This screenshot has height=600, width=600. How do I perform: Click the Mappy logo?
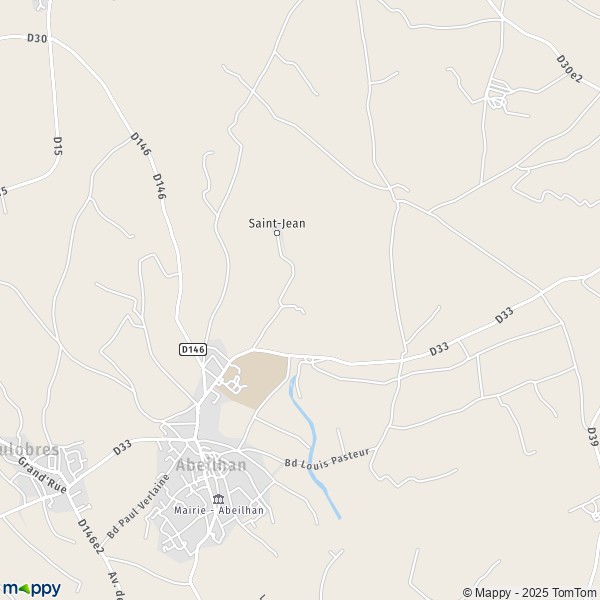[31, 589]
